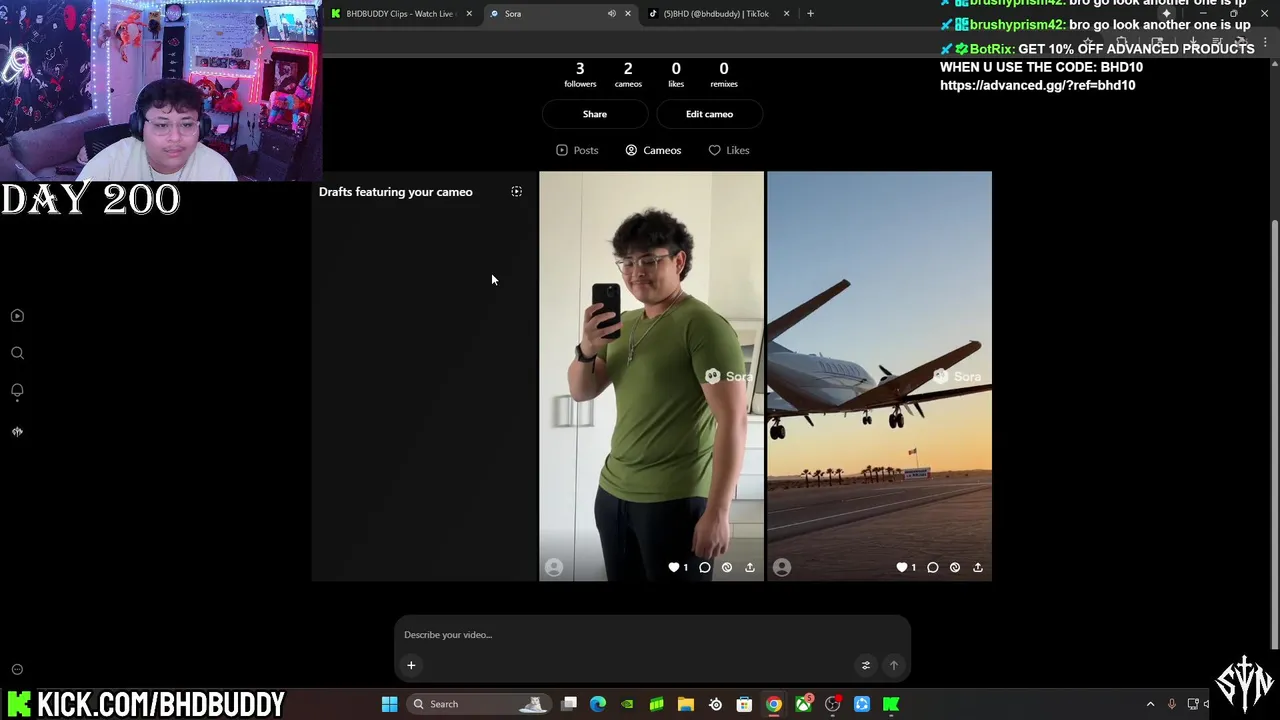
Task: Open the video settings sliders icon
Action: (x=866, y=665)
